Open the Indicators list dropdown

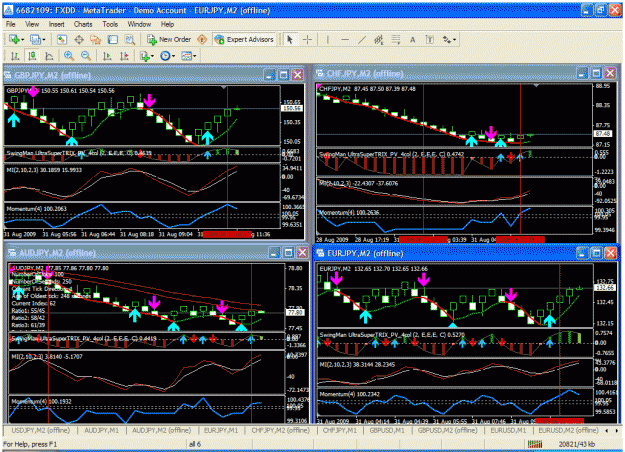click(147, 56)
